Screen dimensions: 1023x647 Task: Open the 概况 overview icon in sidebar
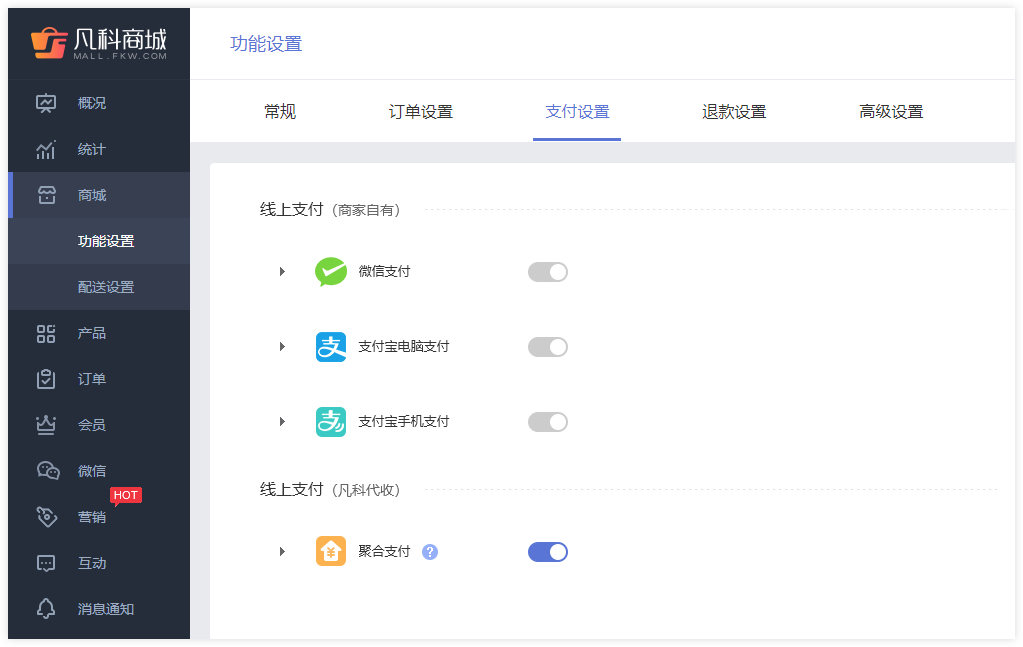click(x=46, y=103)
